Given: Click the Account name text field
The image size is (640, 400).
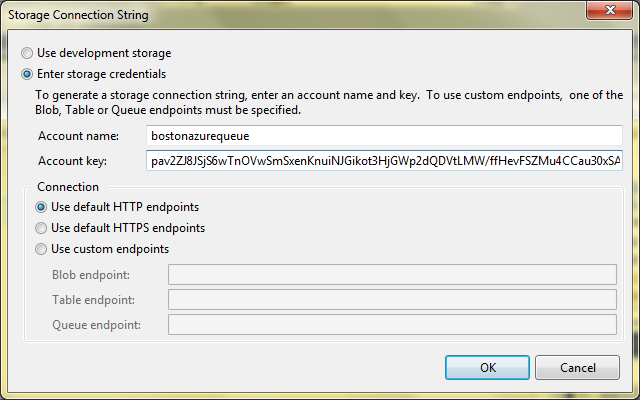Looking at the screenshot, I should (384, 135).
